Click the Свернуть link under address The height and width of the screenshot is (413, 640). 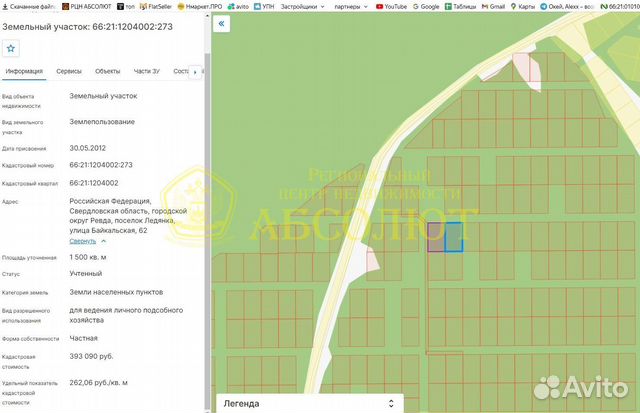tap(83, 241)
